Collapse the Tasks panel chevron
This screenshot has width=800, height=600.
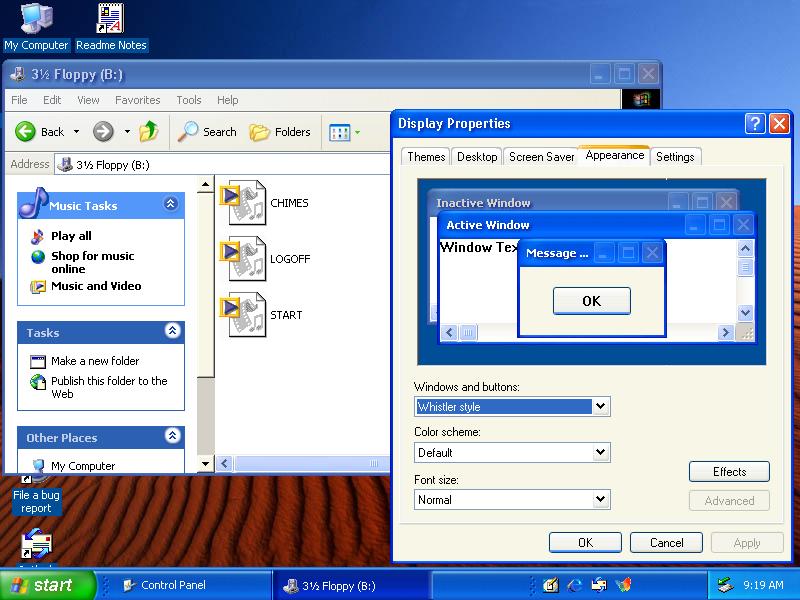[x=172, y=331]
